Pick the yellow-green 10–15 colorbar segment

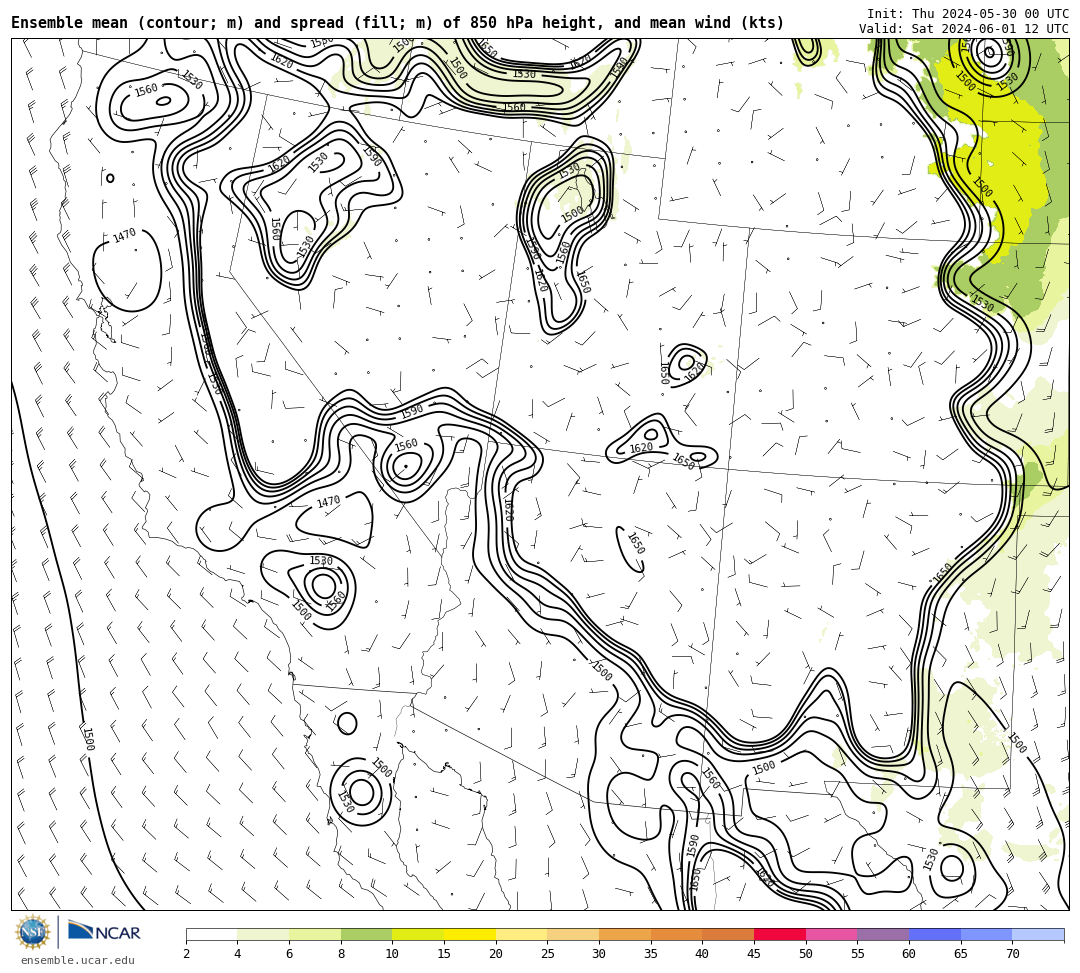pos(418,934)
